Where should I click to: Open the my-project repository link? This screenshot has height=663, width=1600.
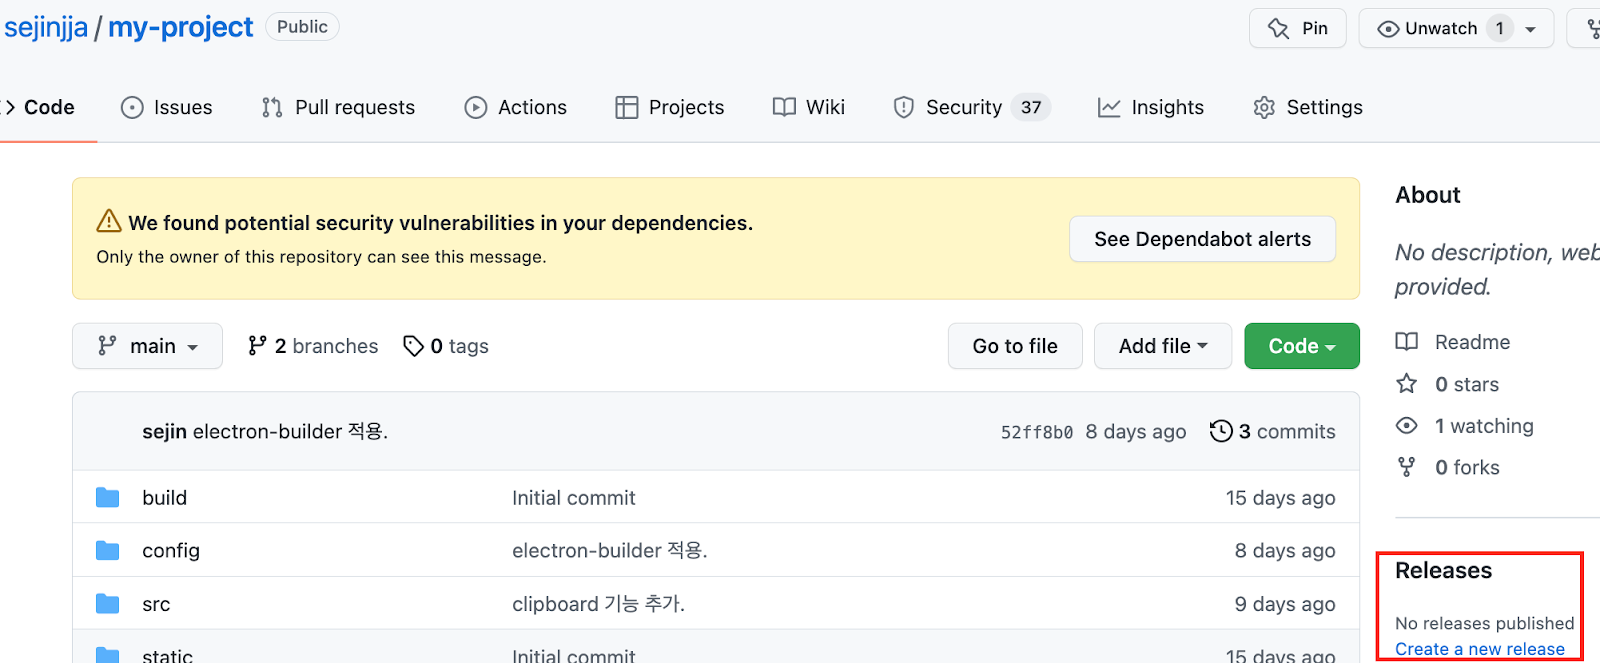[180, 27]
